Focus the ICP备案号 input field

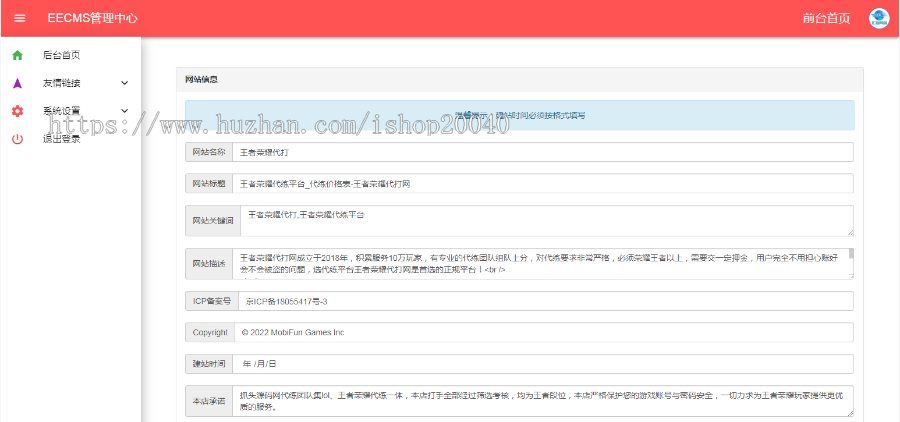[x=542, y=301]
